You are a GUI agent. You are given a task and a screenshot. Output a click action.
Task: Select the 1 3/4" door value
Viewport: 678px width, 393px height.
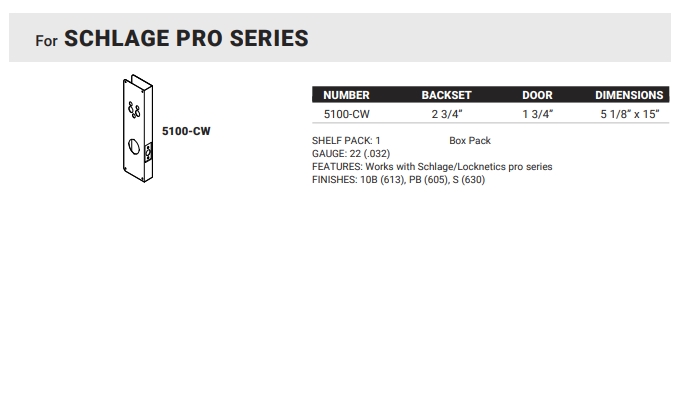click(537, 114)
